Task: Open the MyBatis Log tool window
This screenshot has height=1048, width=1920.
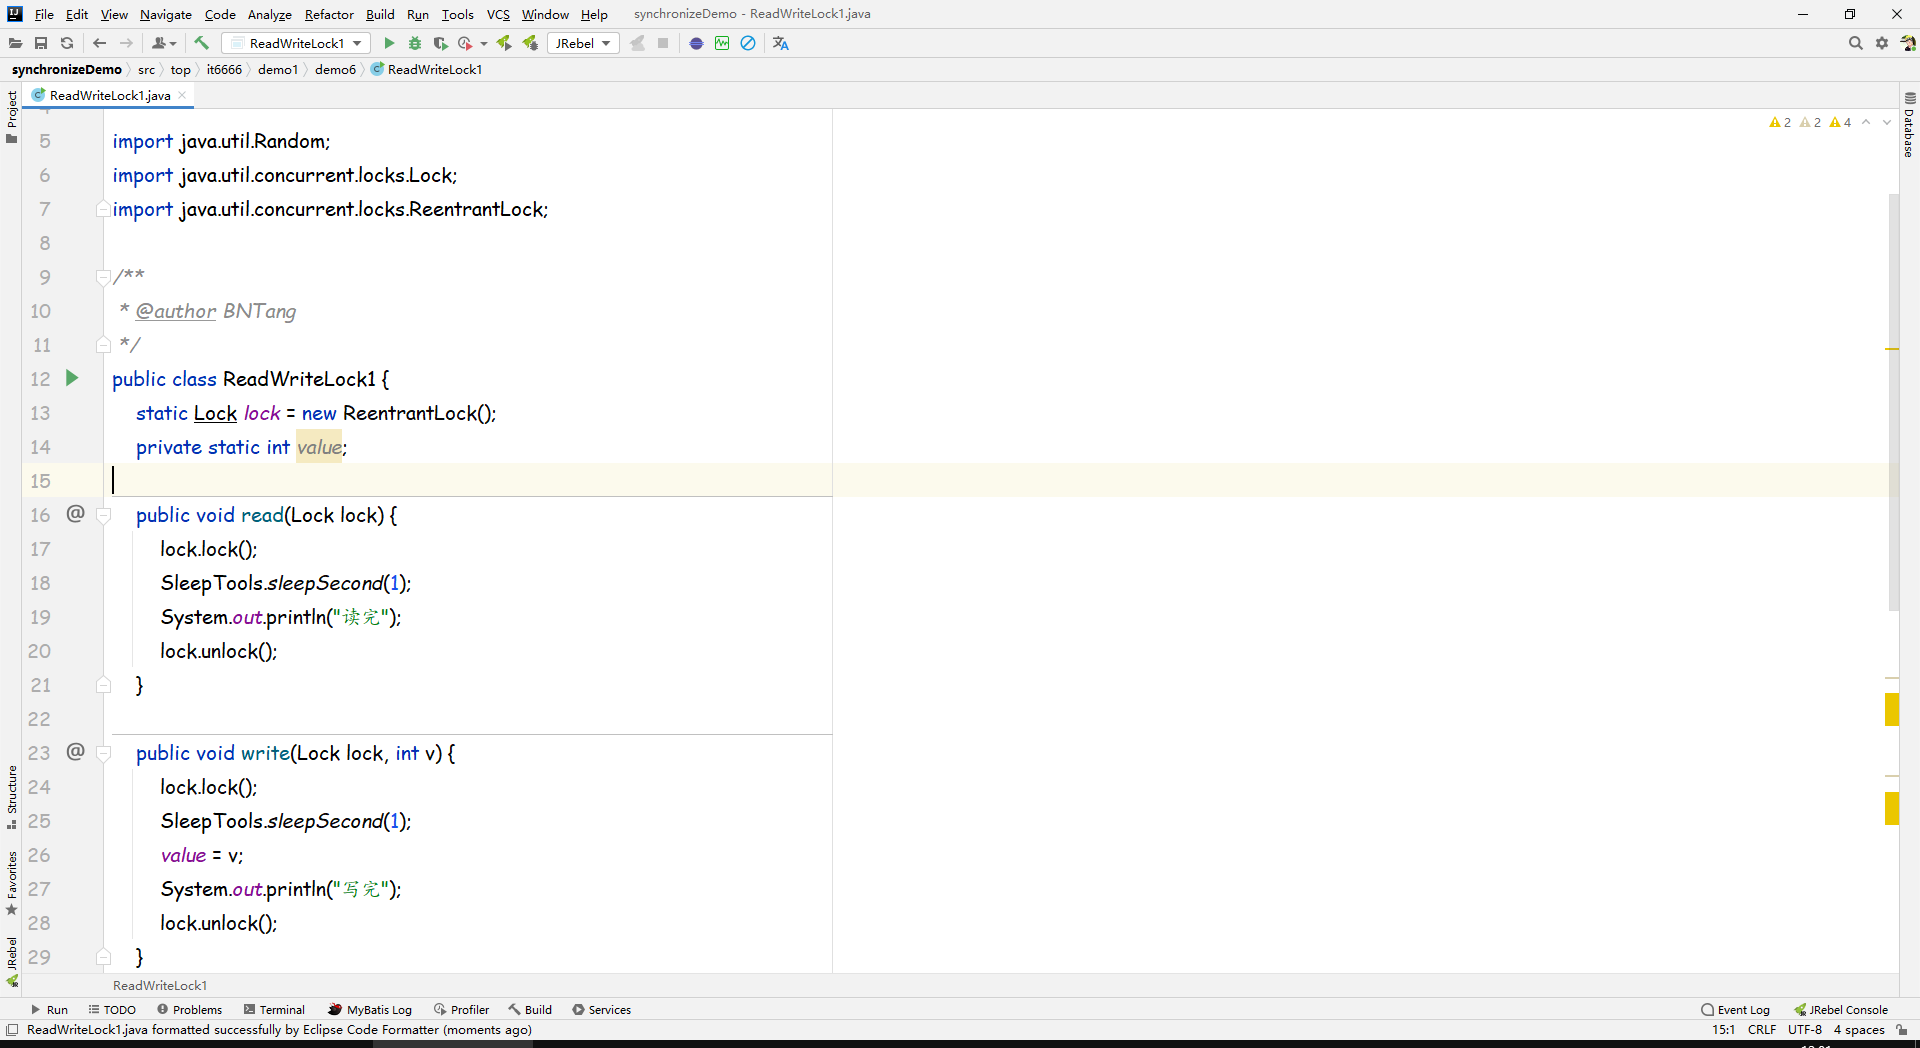Action: pyautogui.click(x=370, y=1010)
